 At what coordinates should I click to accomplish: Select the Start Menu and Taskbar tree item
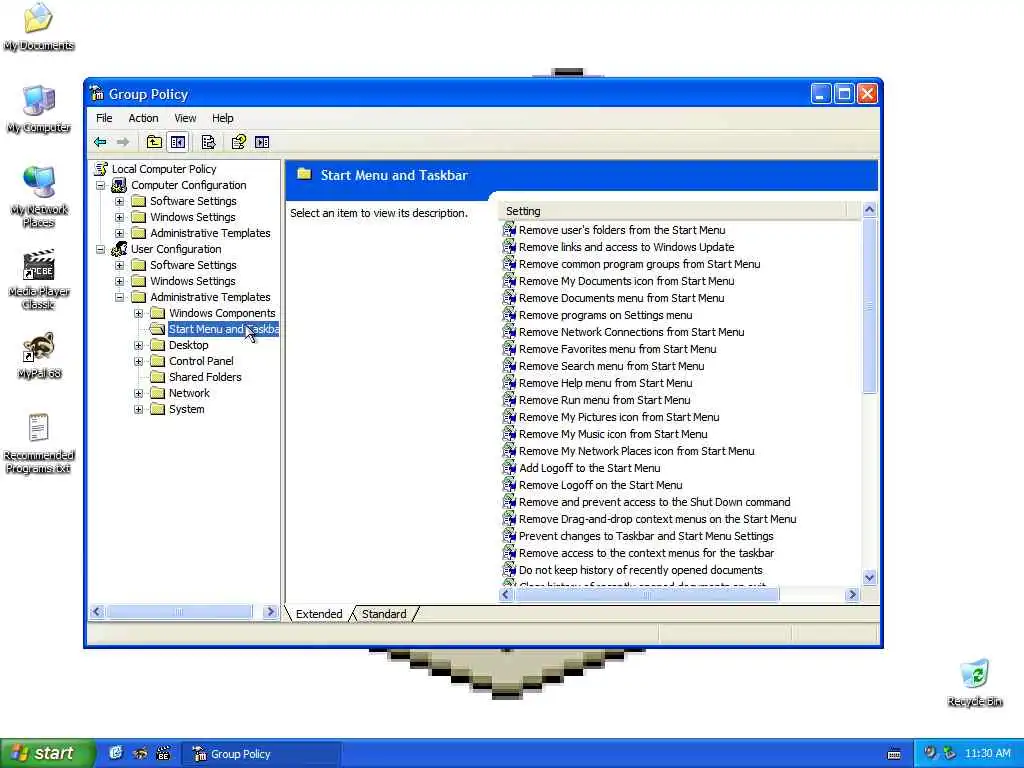click(223, 329)
